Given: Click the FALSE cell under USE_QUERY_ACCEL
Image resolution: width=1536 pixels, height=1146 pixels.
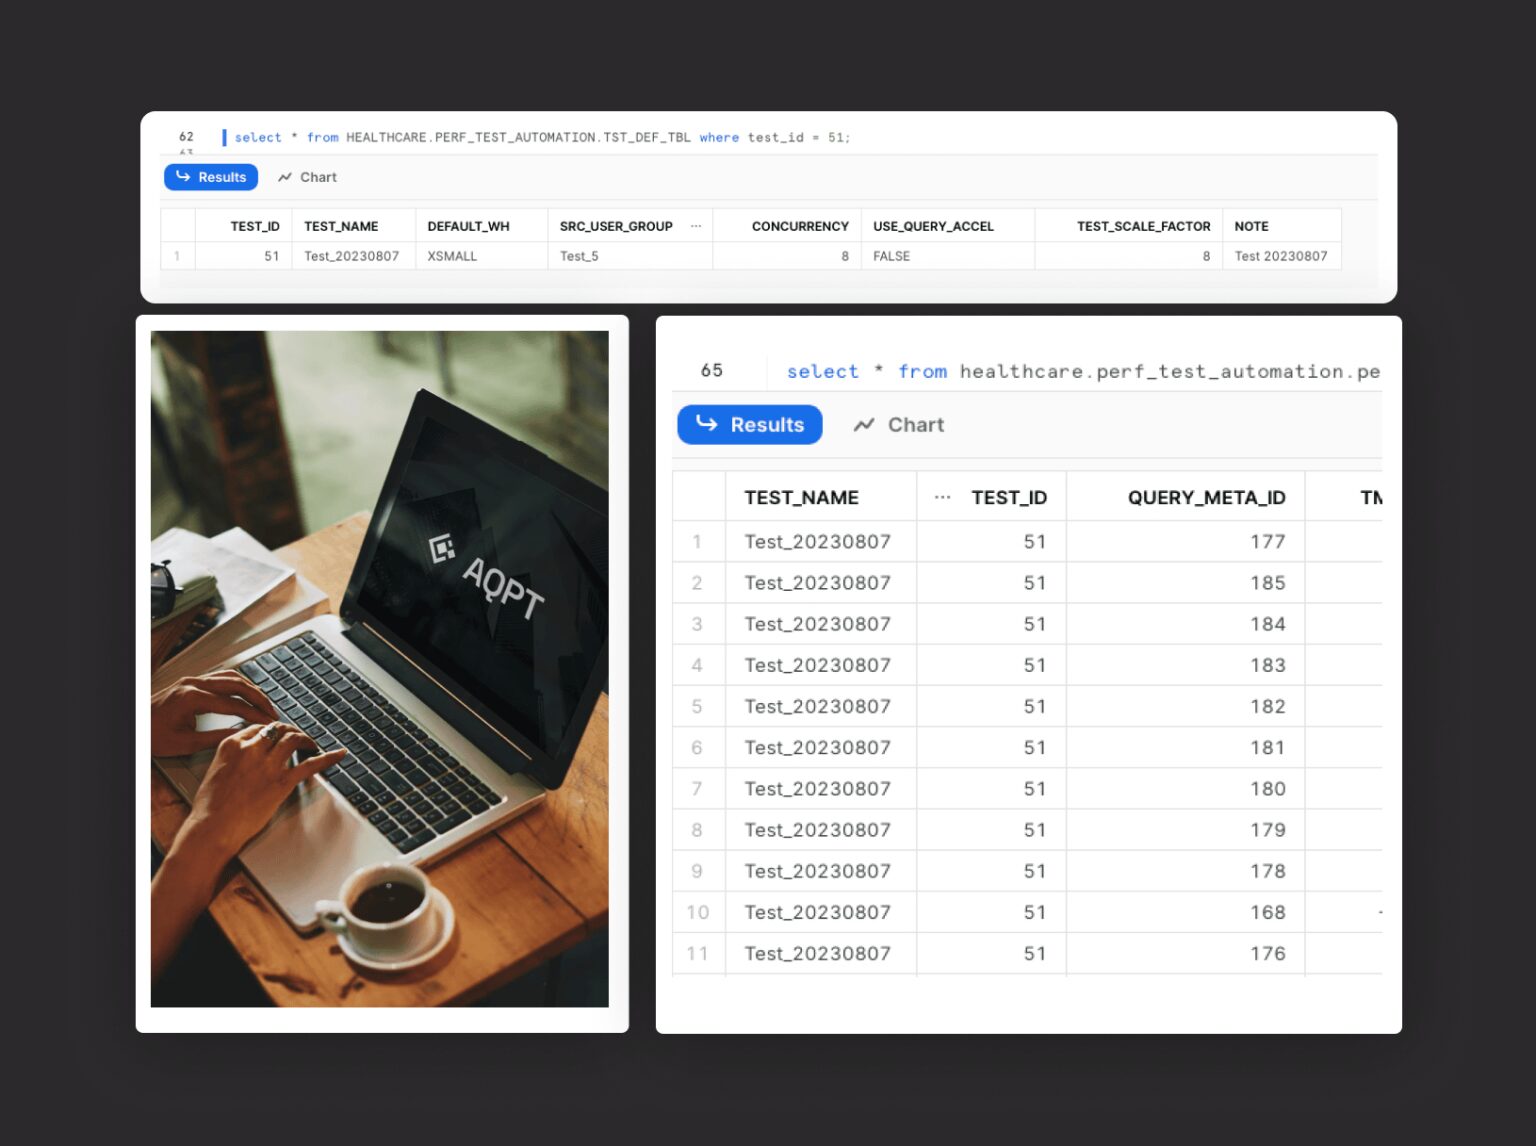Looking at the screenshot, I should pyautogui.click(x=890, y=256).
